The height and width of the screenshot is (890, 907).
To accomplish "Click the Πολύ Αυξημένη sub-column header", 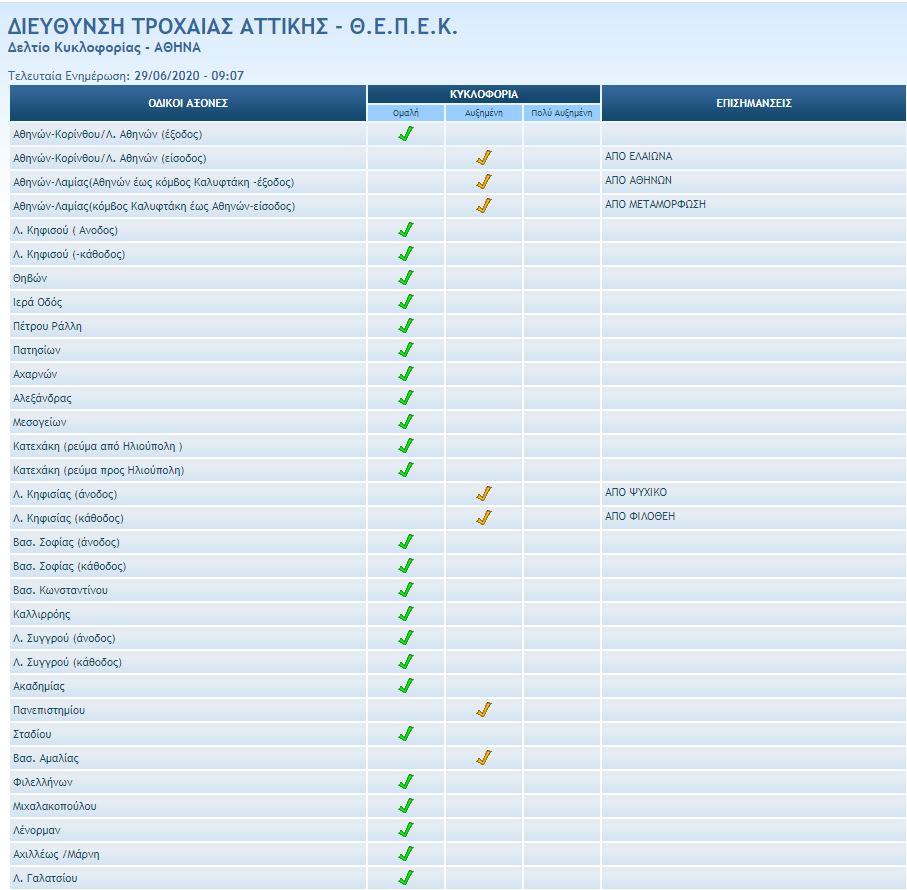I will pos(562,113).
